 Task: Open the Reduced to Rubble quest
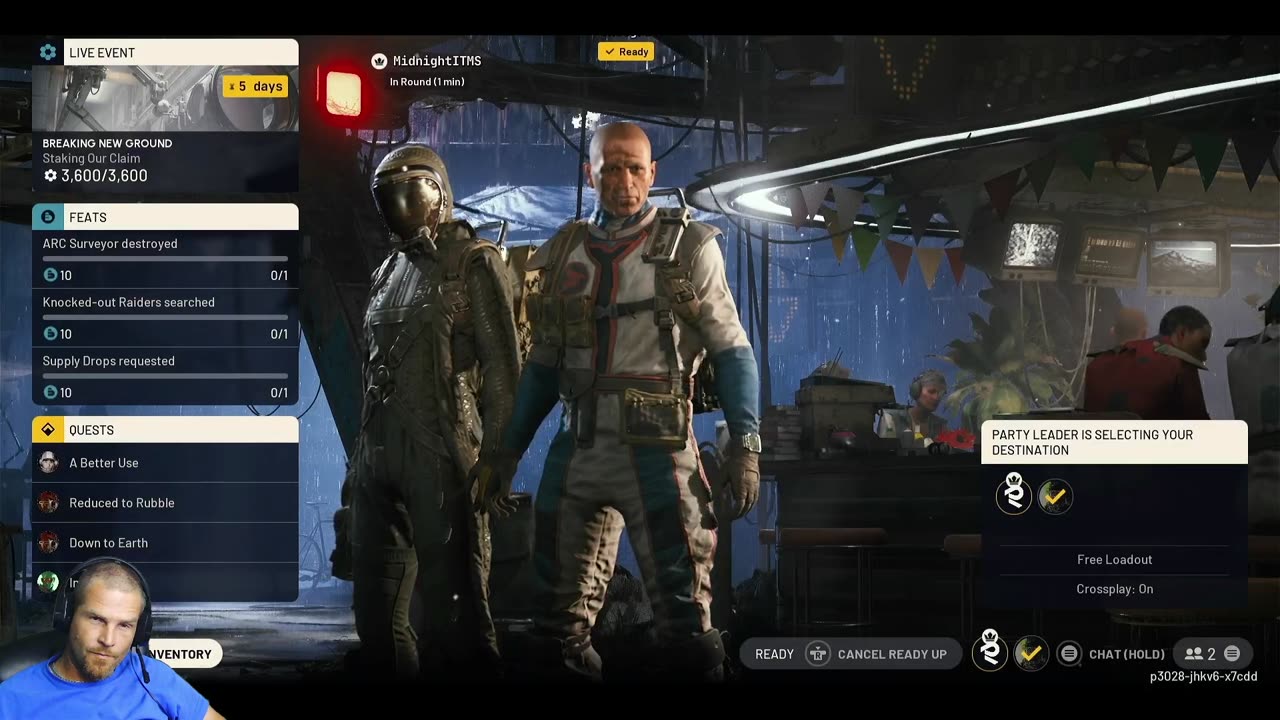point(165,503)
